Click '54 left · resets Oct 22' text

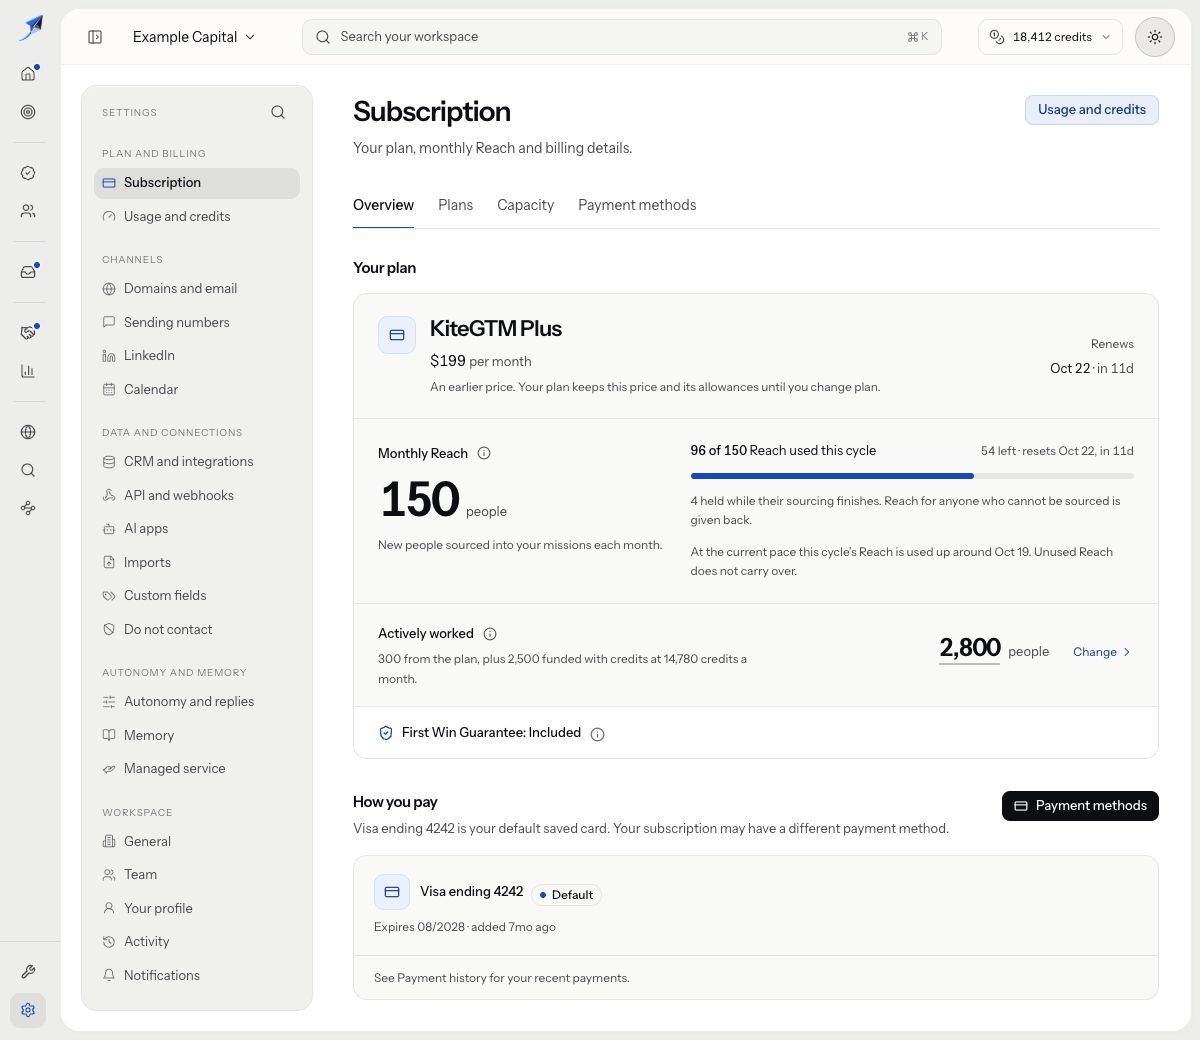click(1057, 451)
